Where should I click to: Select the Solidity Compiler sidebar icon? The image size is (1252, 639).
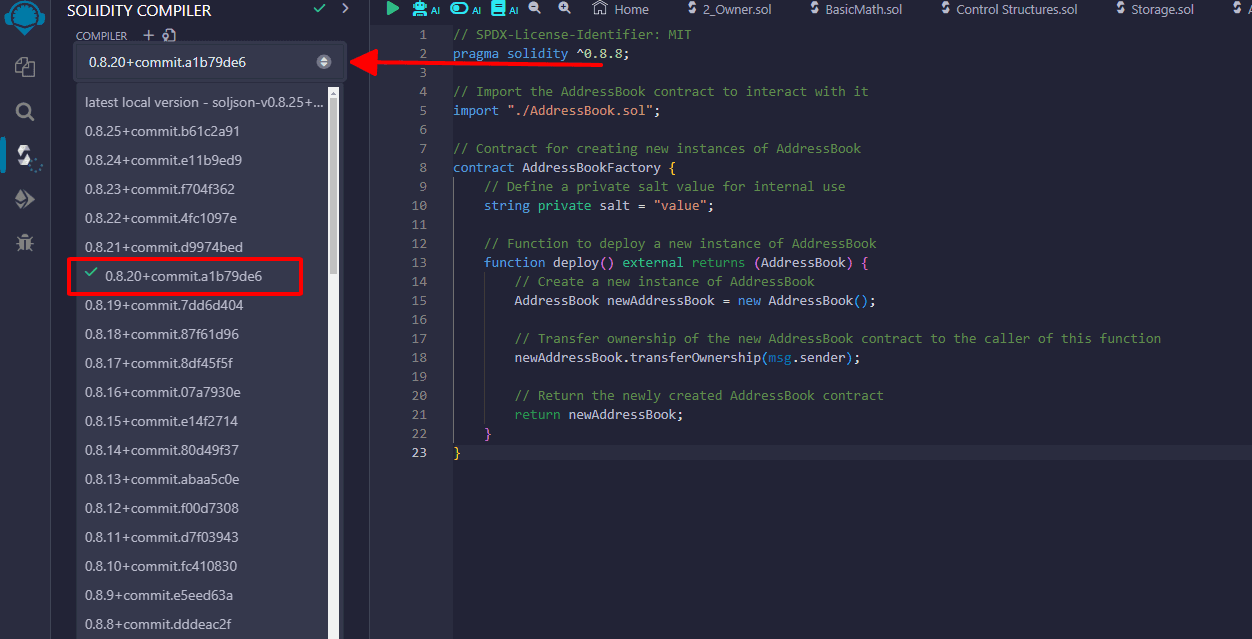click(x=26, y=156)
